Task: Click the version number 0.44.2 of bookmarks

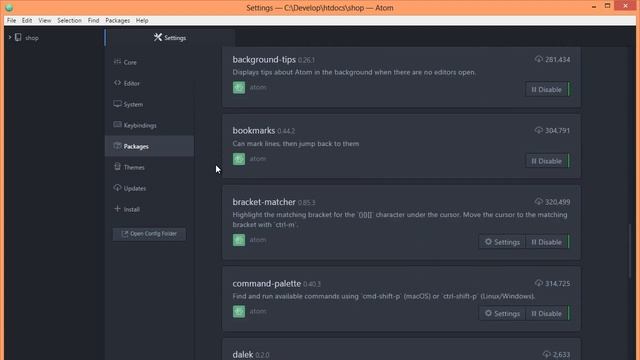Action: click(286, 131)
